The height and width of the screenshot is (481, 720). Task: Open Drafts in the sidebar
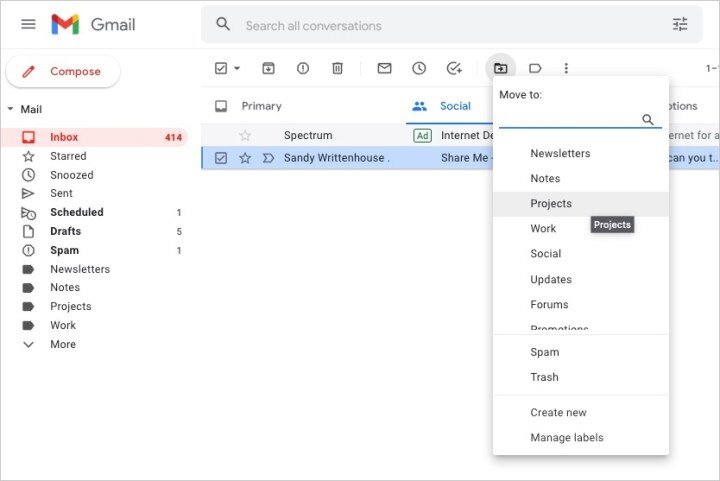(94, 231)
